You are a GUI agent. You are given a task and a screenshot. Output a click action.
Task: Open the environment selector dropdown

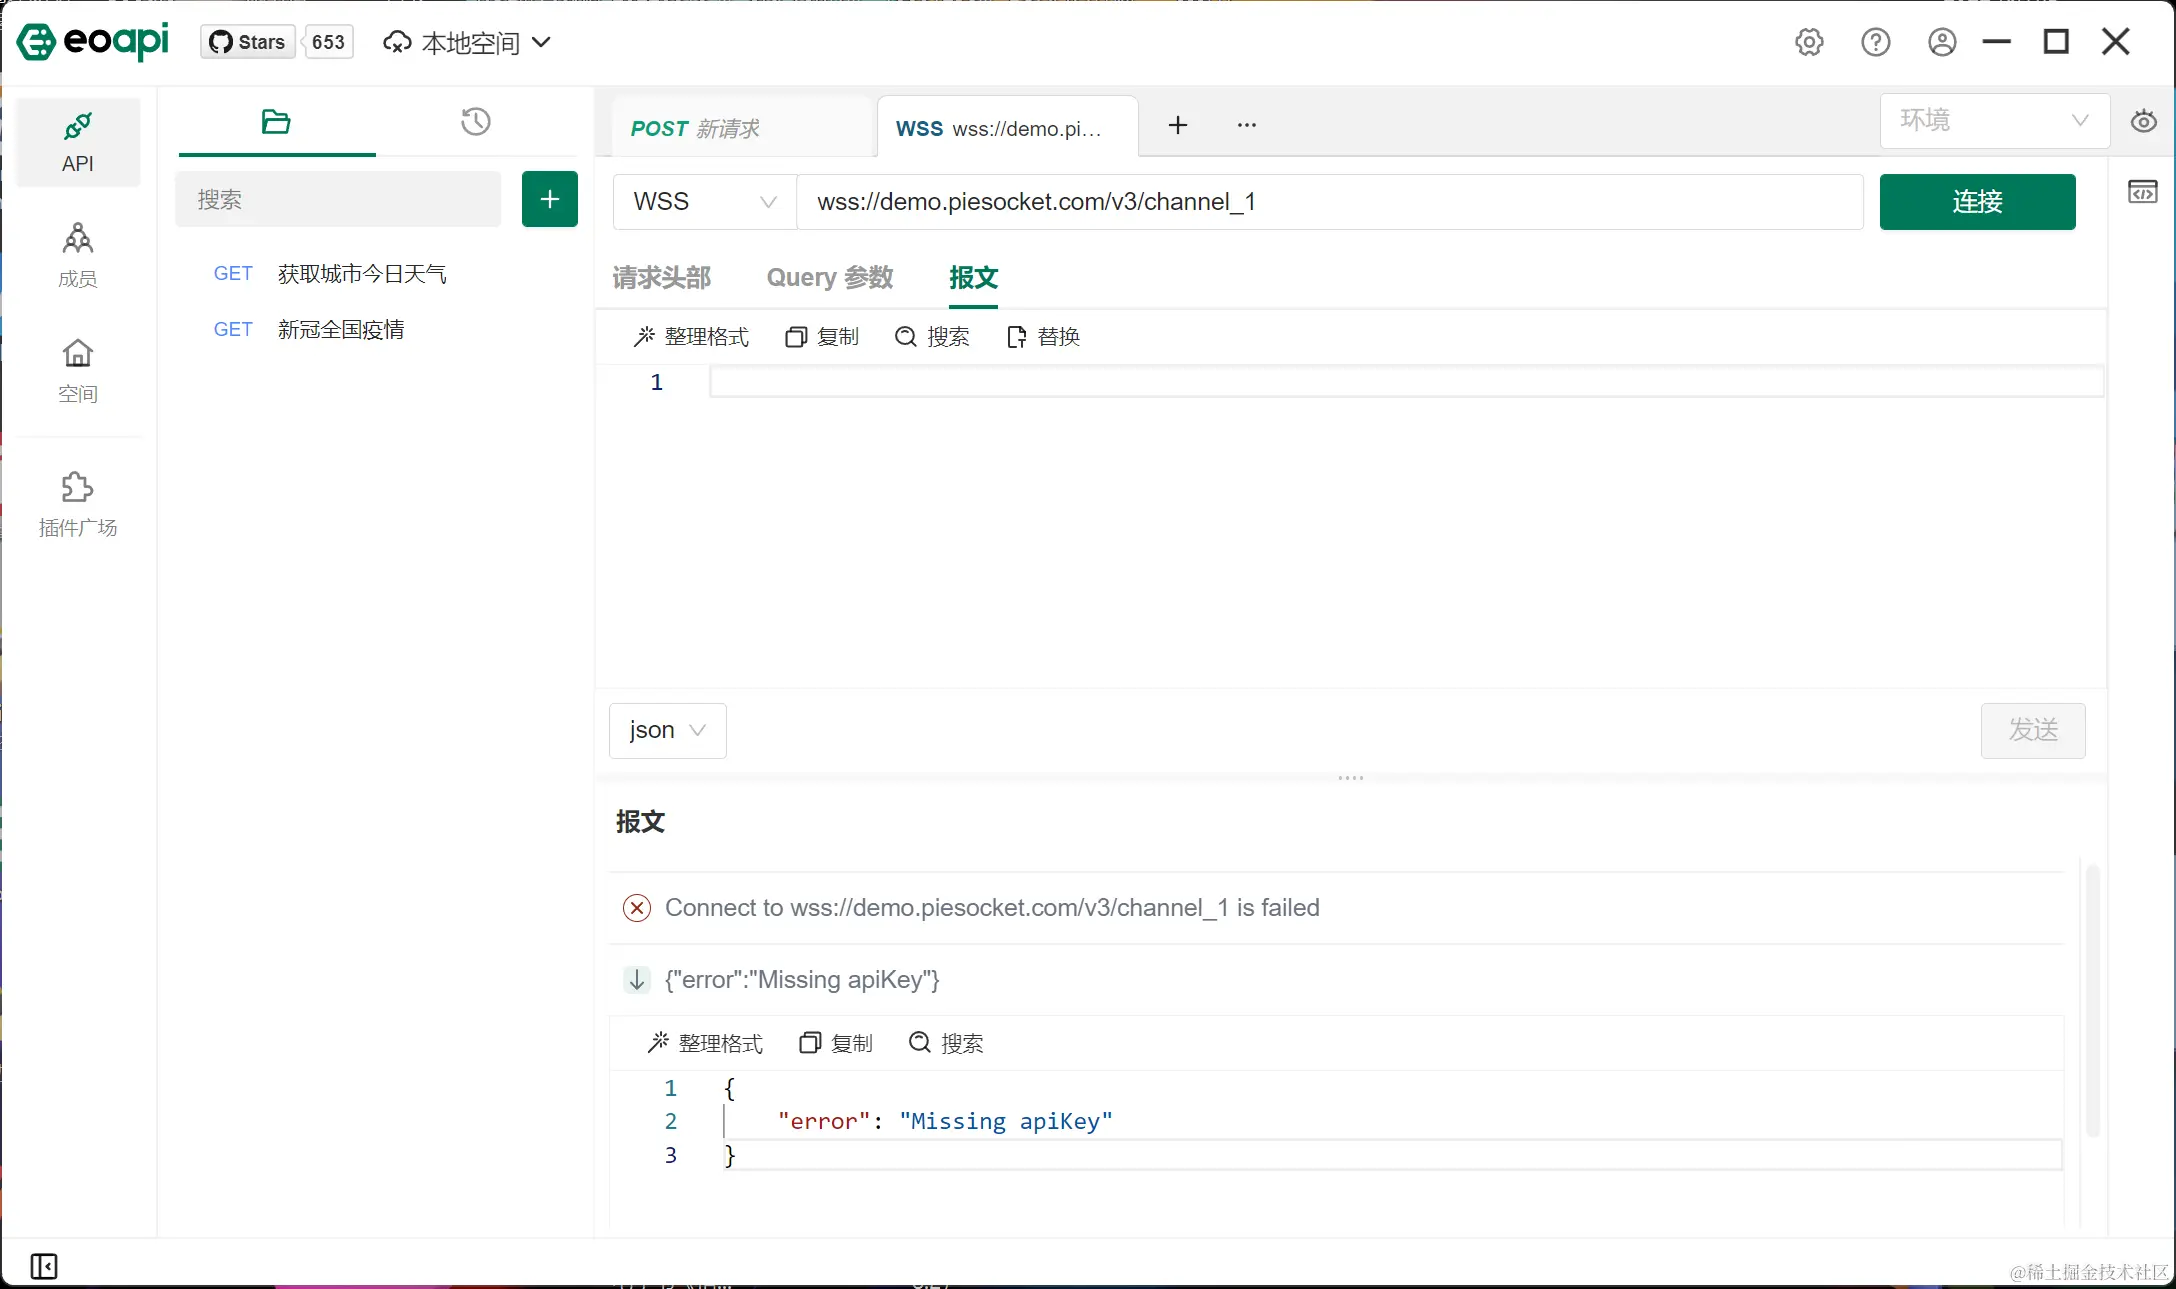click(x=1994, y=121)
